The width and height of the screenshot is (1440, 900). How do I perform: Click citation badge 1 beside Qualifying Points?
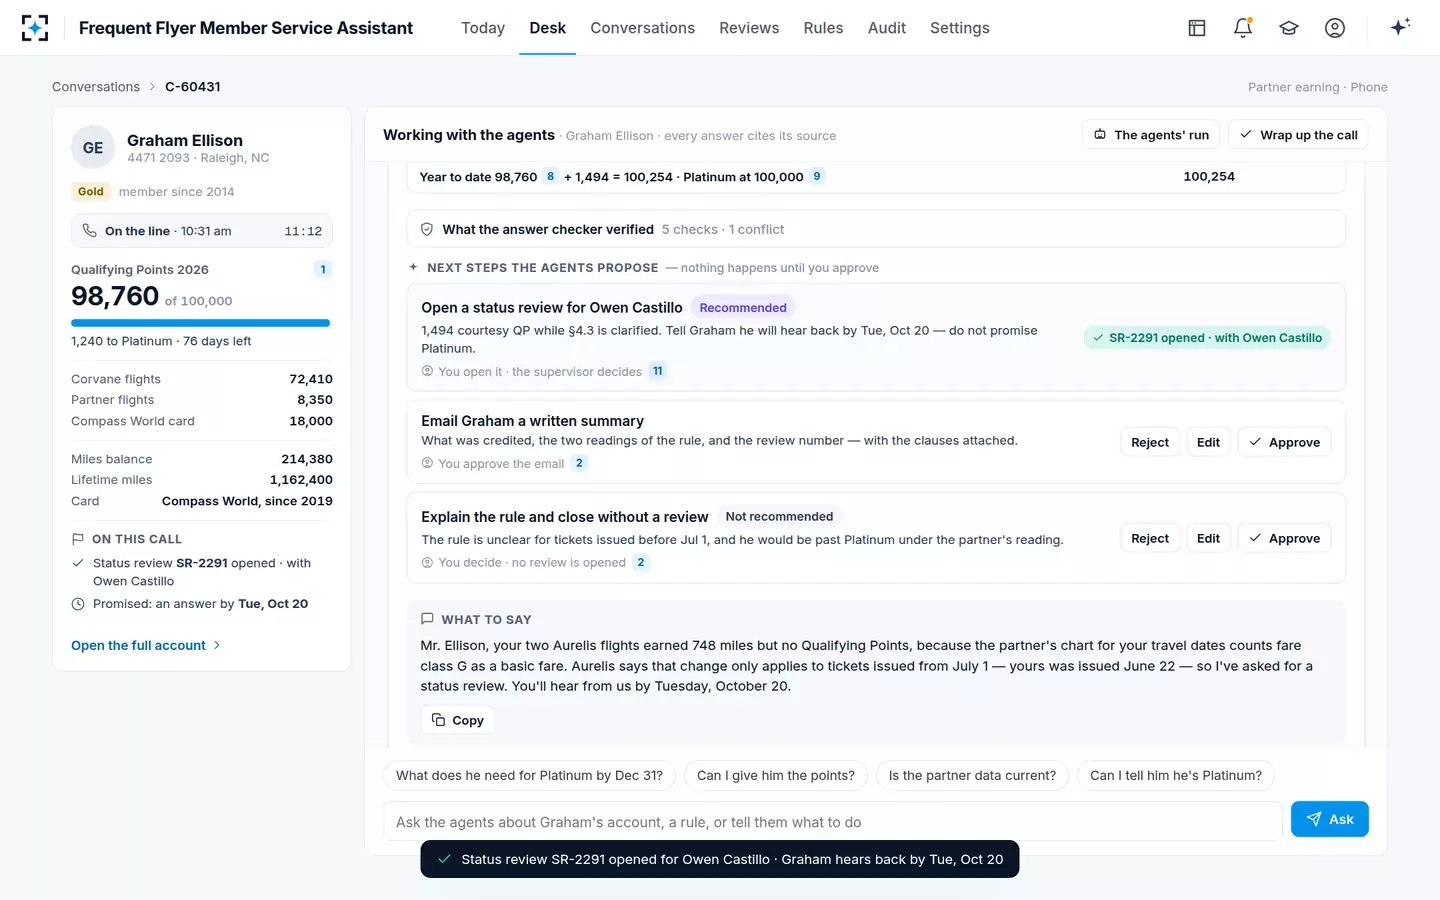[x=323, y=269]
